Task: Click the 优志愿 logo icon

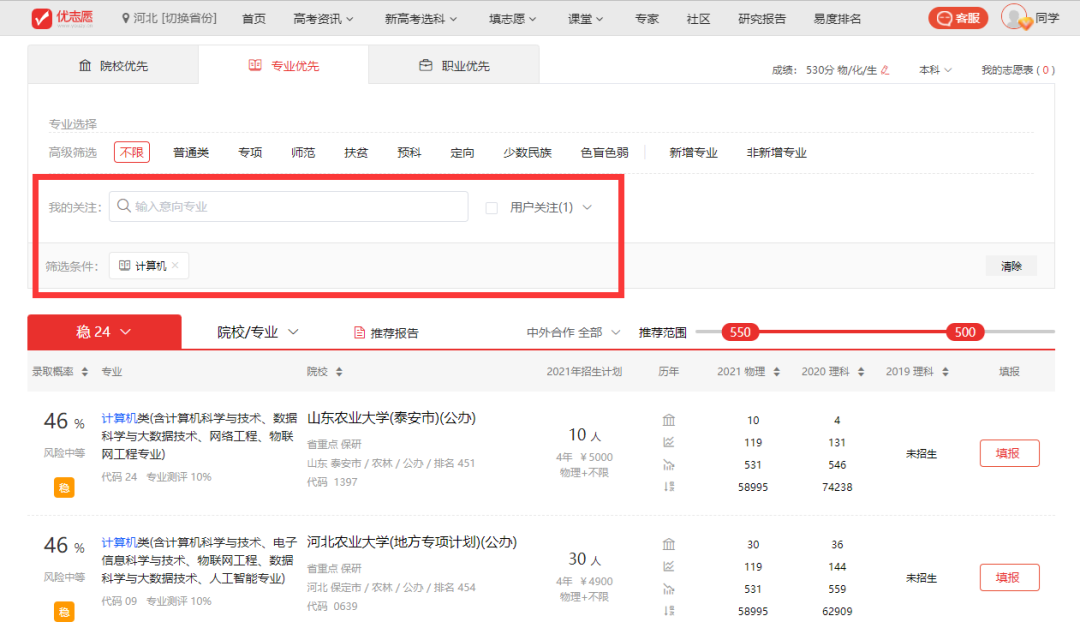Action: 42,18
